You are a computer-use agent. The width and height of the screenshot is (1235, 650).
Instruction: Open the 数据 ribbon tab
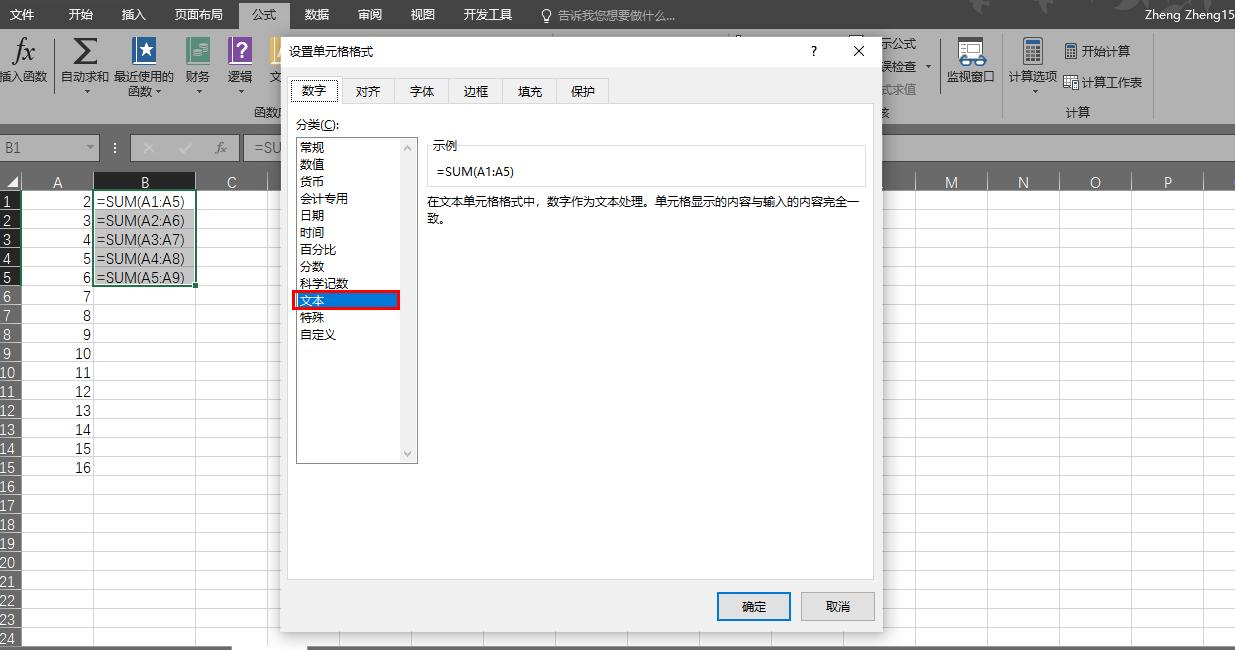click(x=316, y=15)
